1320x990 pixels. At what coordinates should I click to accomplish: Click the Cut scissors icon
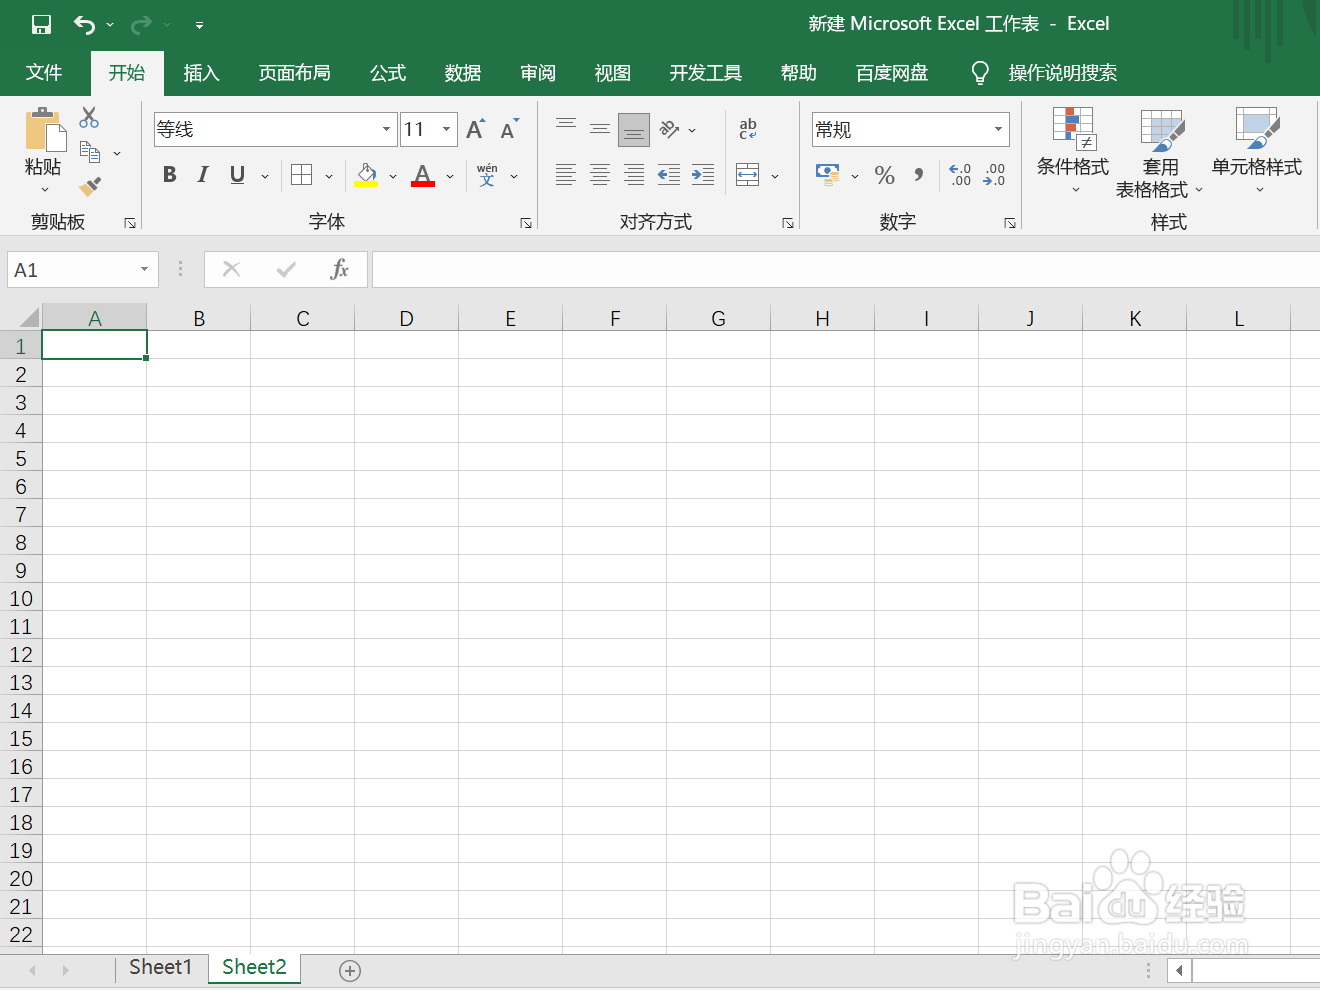coord(90,118)
